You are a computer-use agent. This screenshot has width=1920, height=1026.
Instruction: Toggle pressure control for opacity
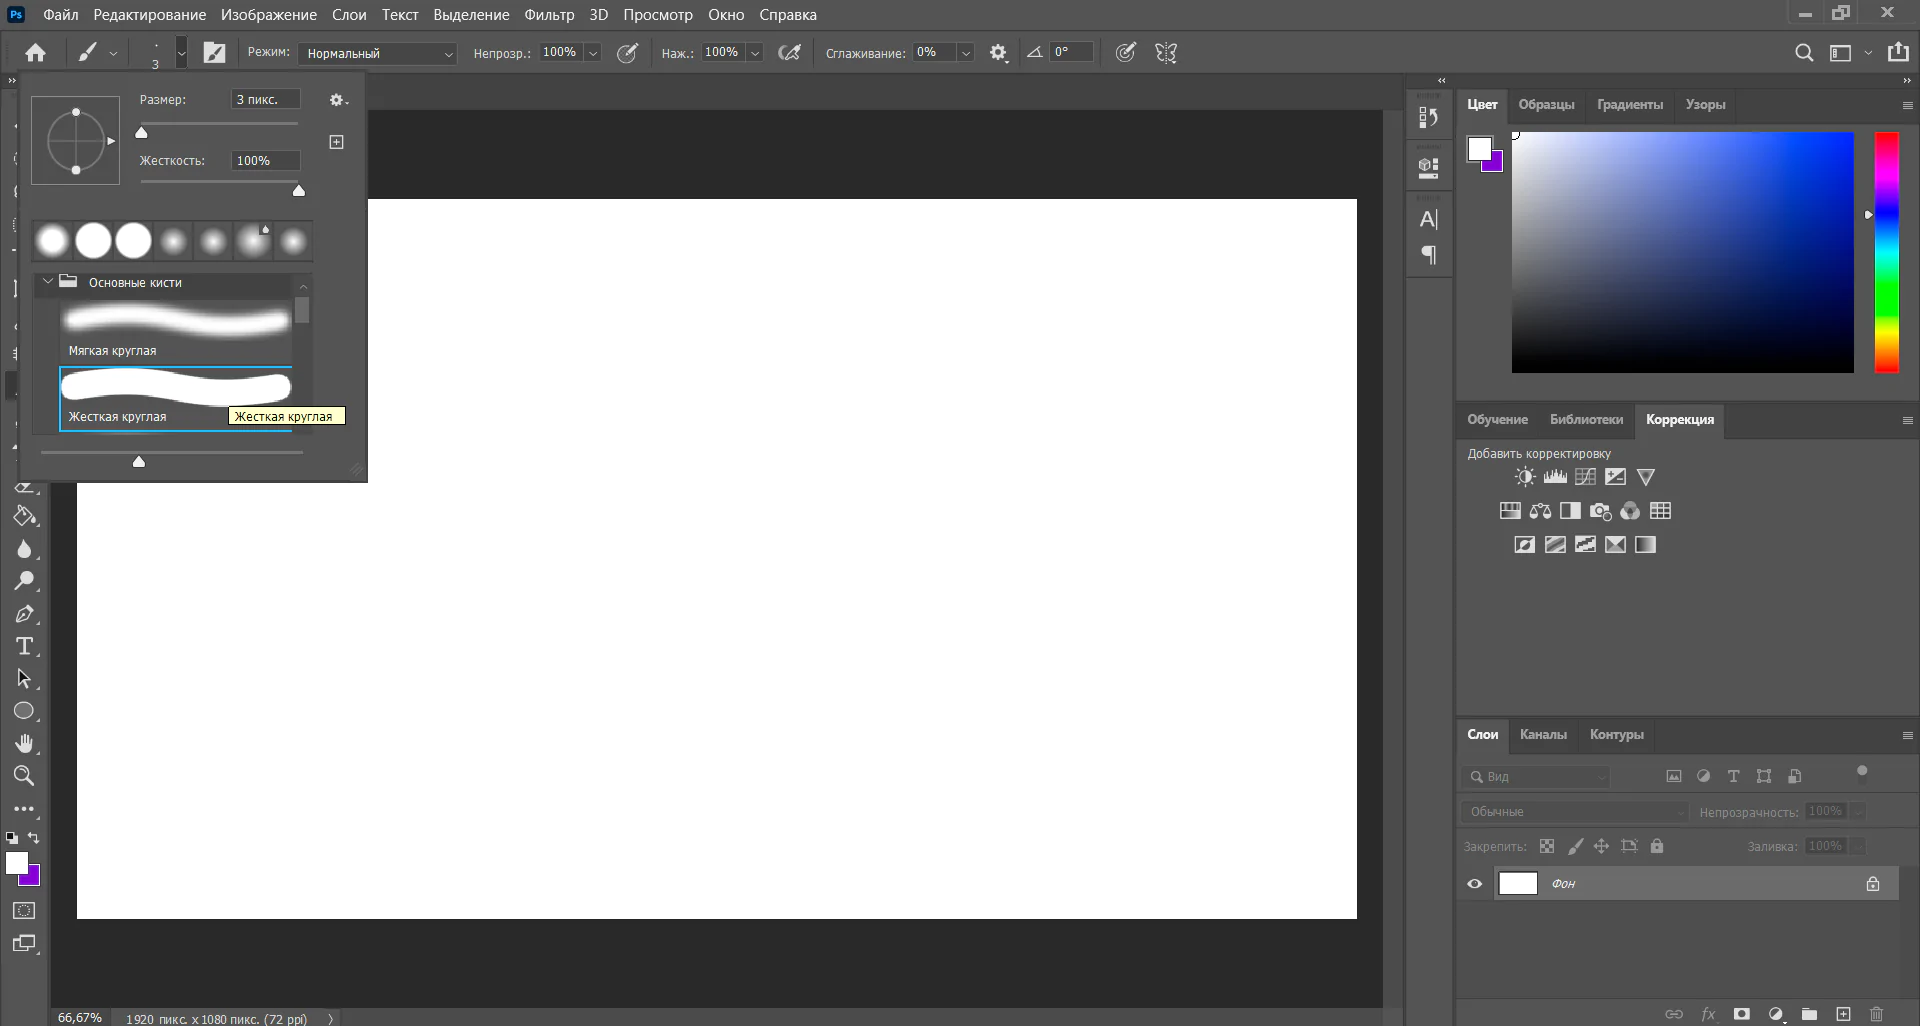(x=627, y=53)
